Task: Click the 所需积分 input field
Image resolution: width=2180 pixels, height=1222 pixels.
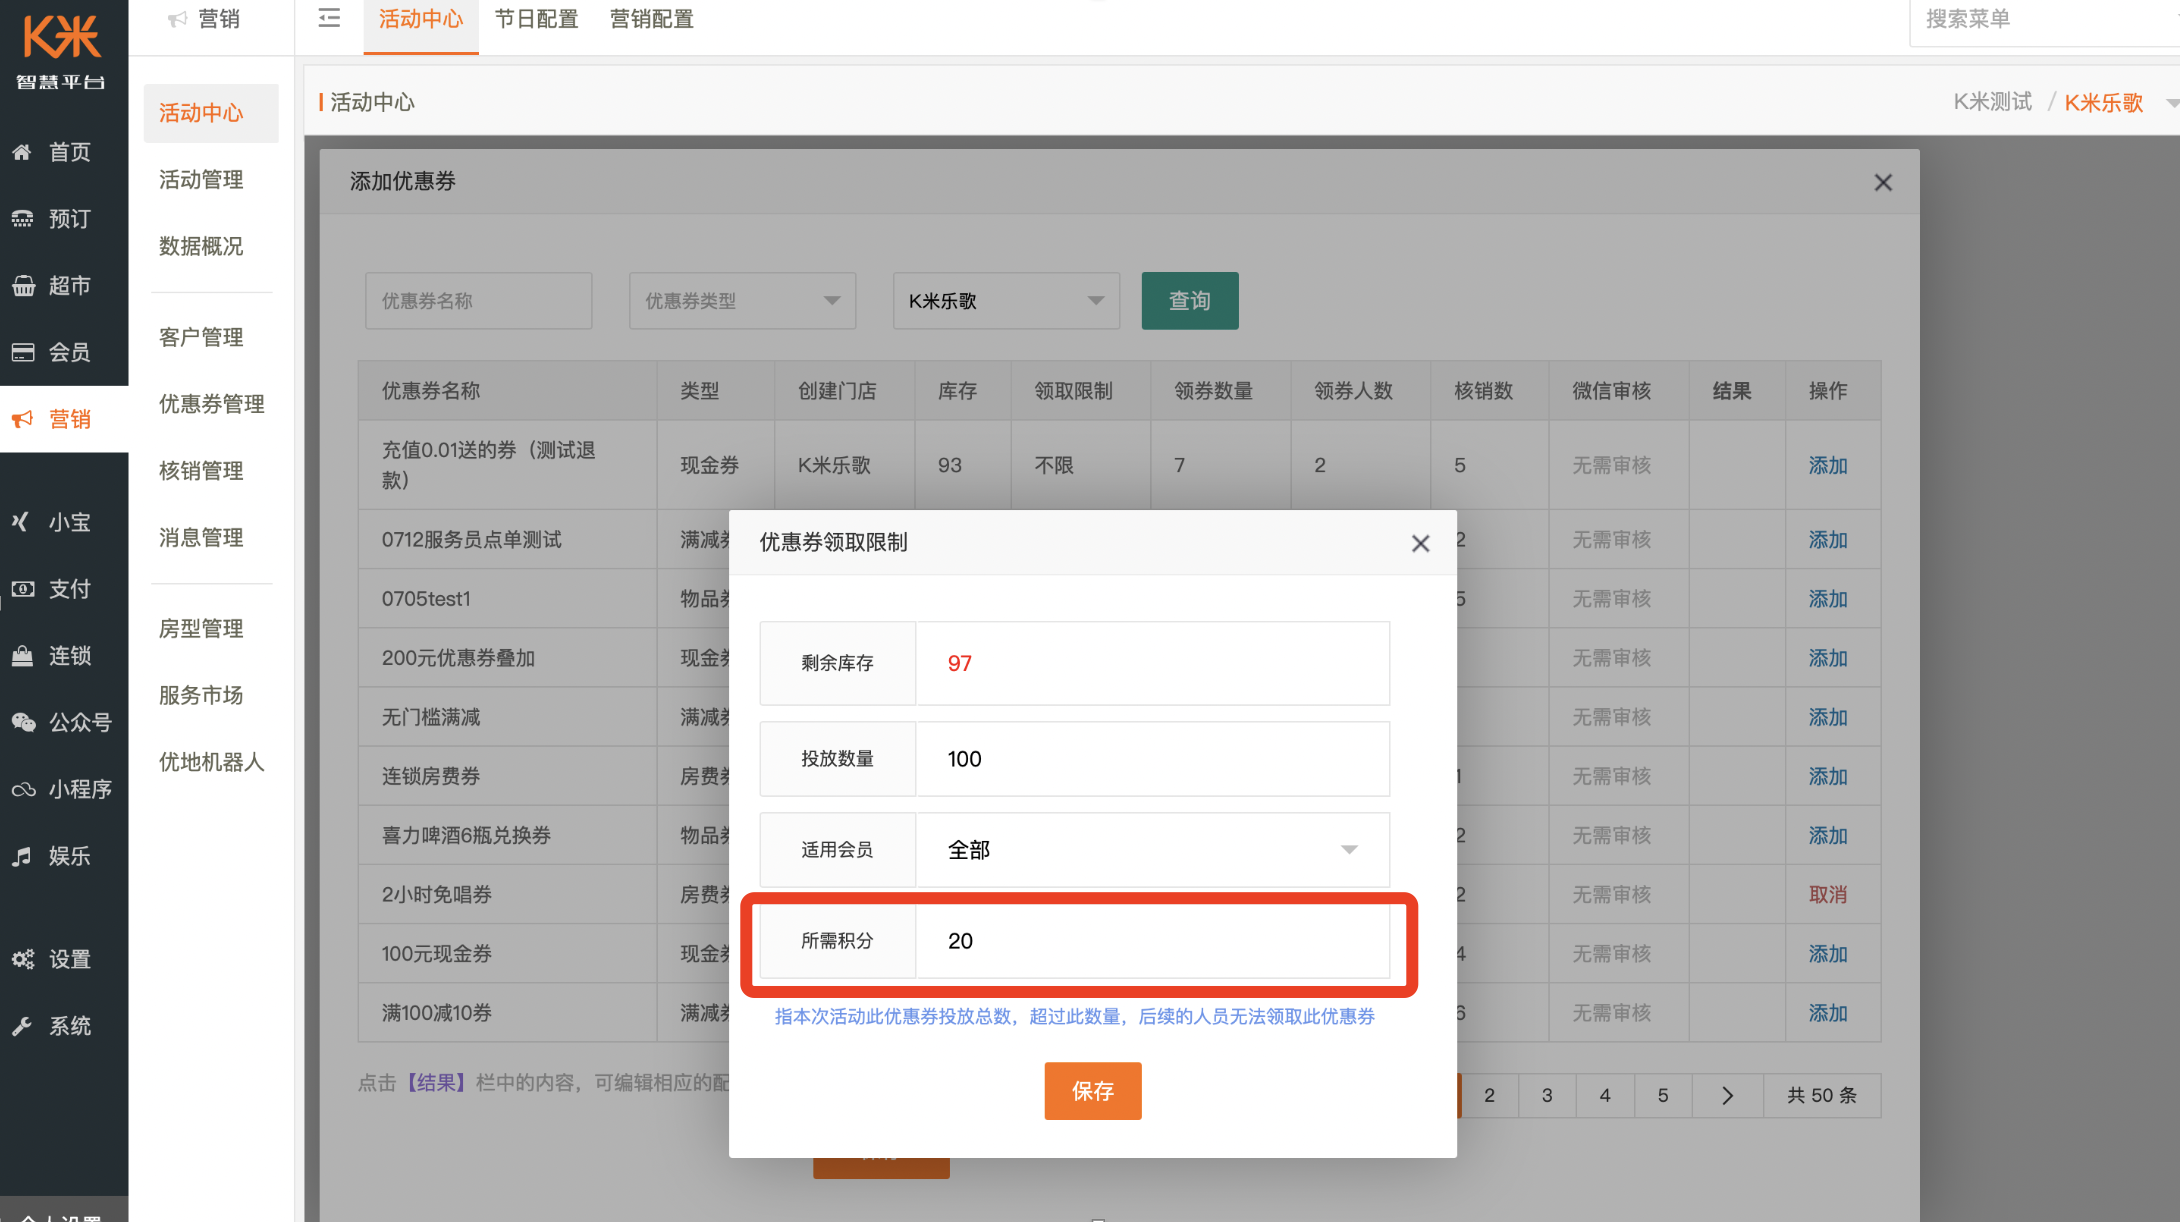Action: click(x=1152, y=941)
